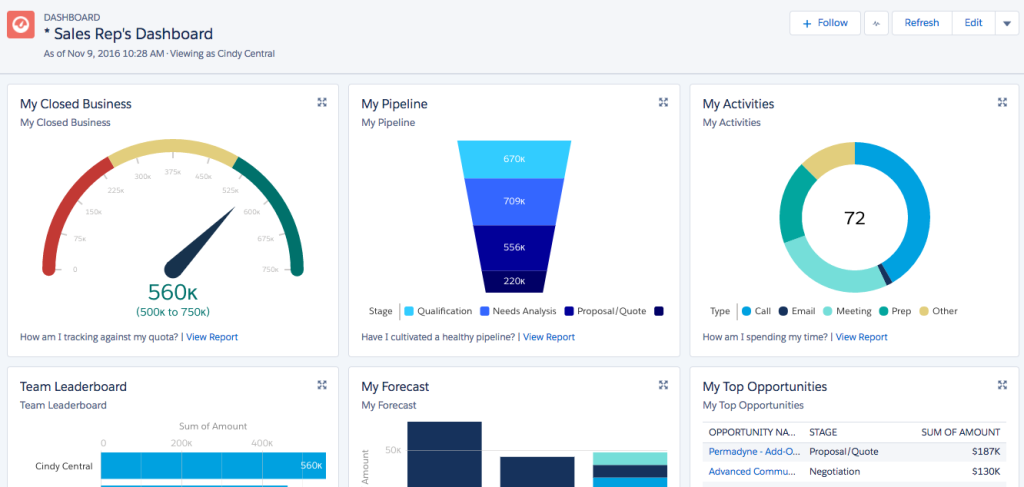
Task: Expand the Team Leaderboard panel
Action: (322, 385)
